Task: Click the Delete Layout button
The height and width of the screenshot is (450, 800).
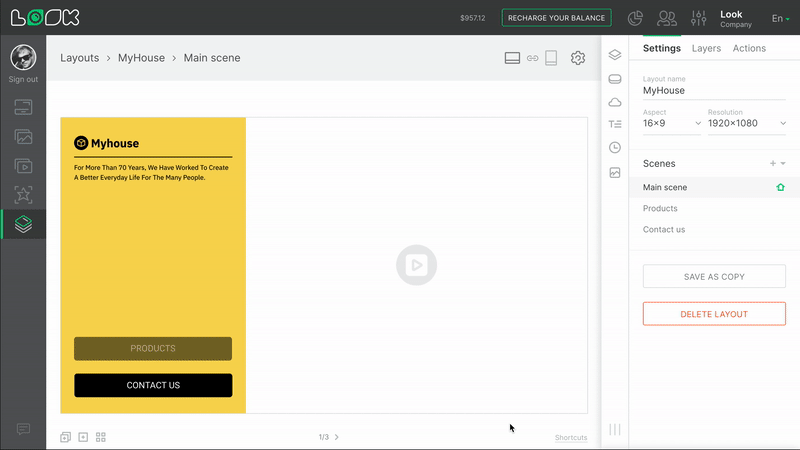Action: pyautogui.click(x=714, y=314)
